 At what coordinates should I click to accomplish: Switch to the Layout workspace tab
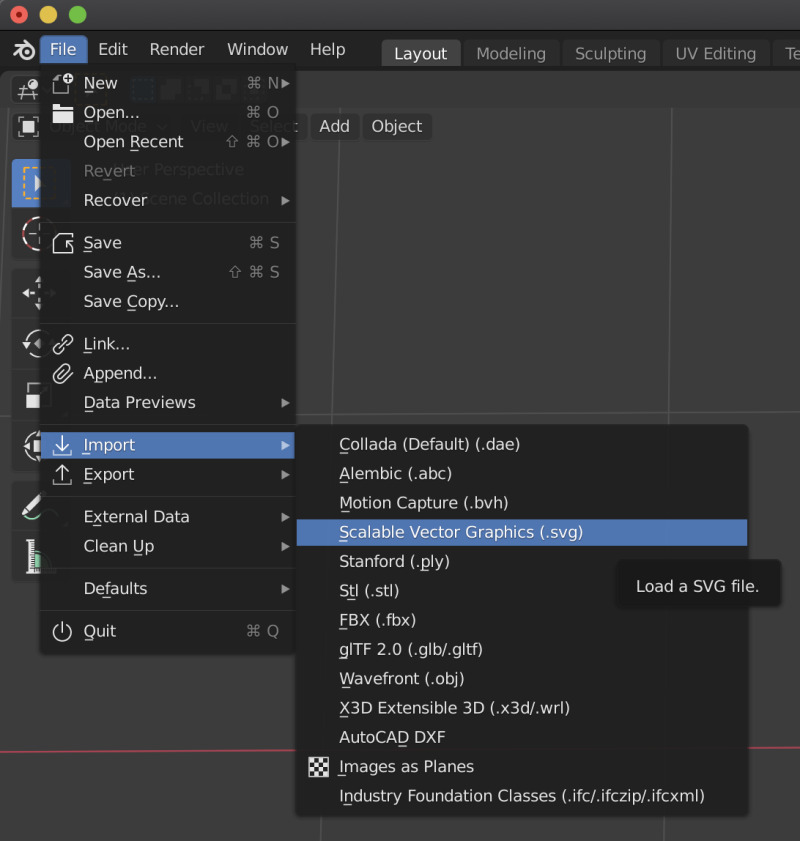(x=421, y=53)
